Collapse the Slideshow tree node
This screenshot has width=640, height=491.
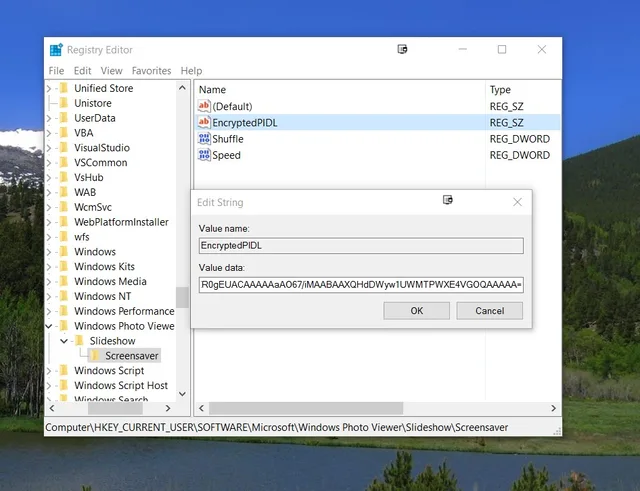[x=64, y=340]
